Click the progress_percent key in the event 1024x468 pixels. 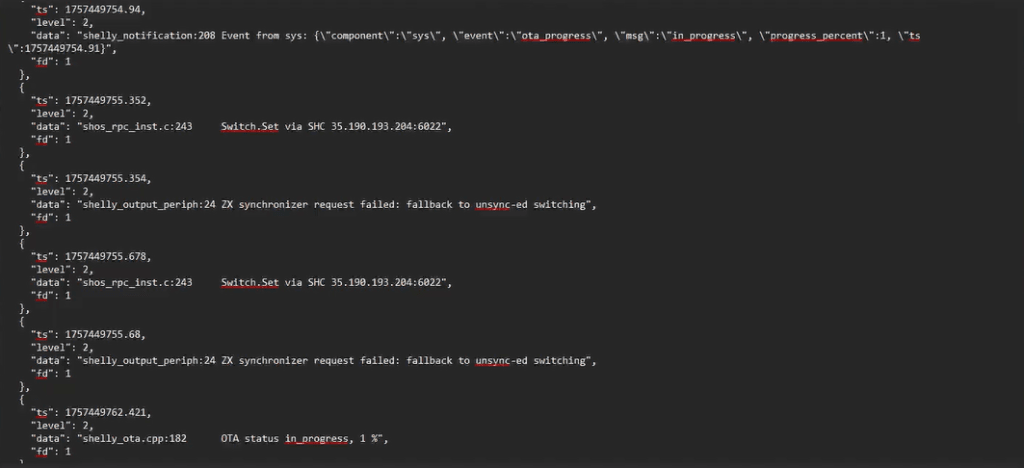798,34
